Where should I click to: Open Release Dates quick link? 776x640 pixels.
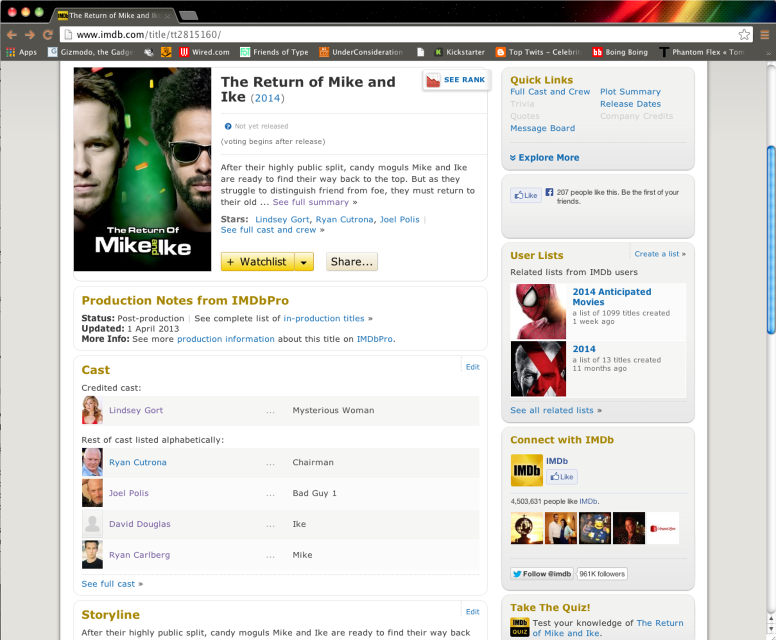630,104
